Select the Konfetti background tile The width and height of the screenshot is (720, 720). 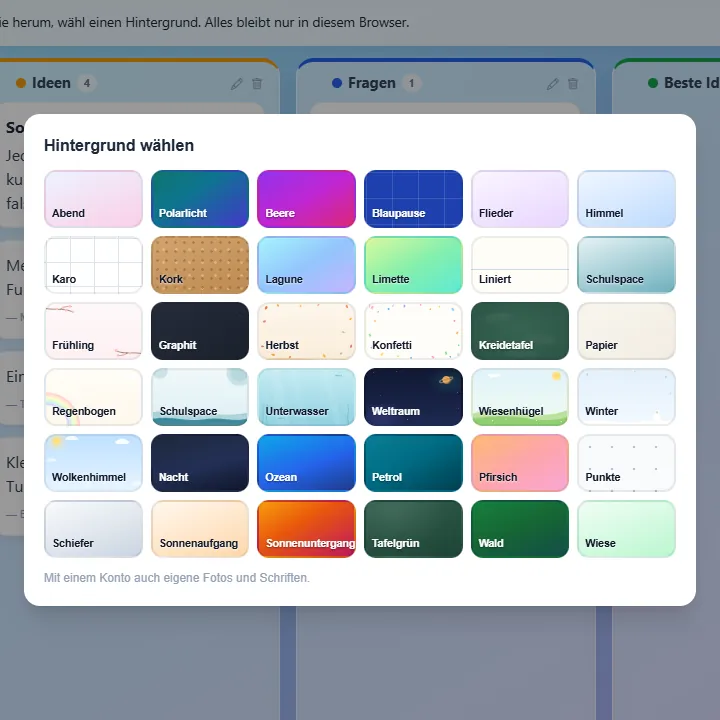pos(413,331)
